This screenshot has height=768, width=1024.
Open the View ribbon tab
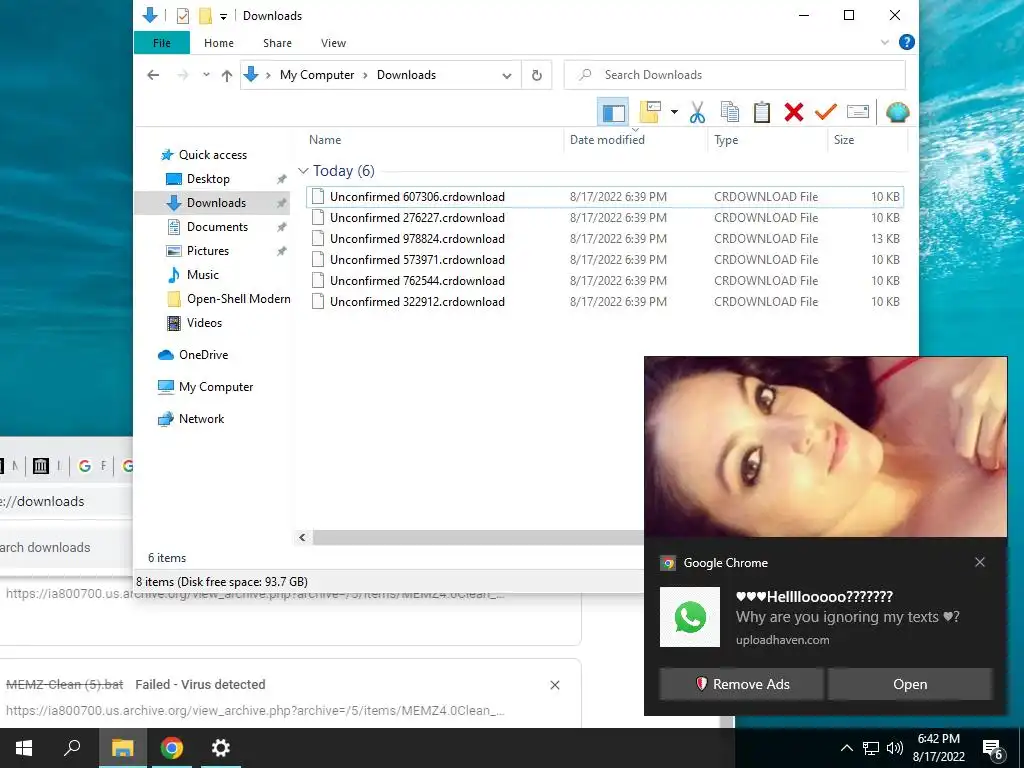333,43
